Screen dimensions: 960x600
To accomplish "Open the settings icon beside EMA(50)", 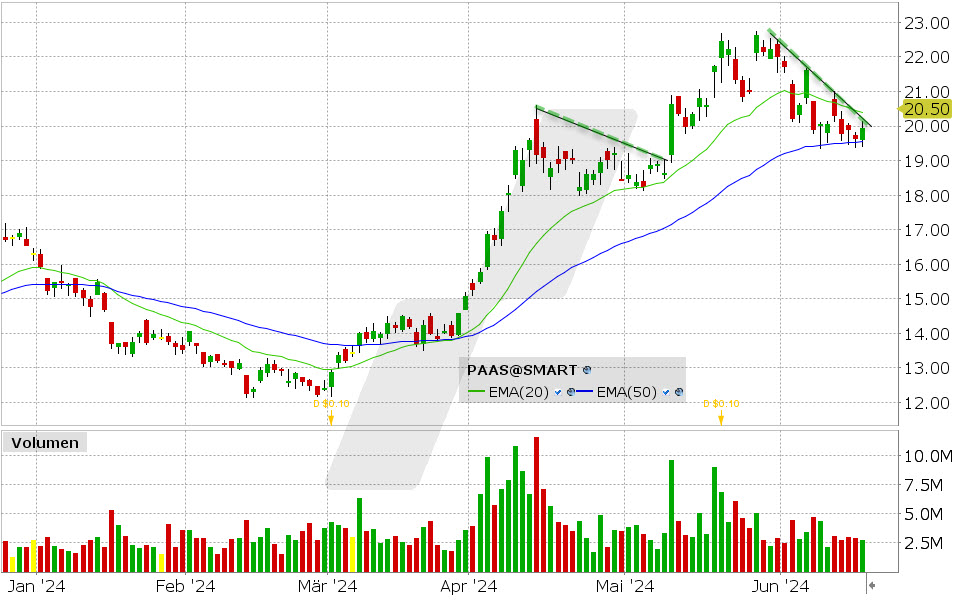I will [x=678, y=392].
